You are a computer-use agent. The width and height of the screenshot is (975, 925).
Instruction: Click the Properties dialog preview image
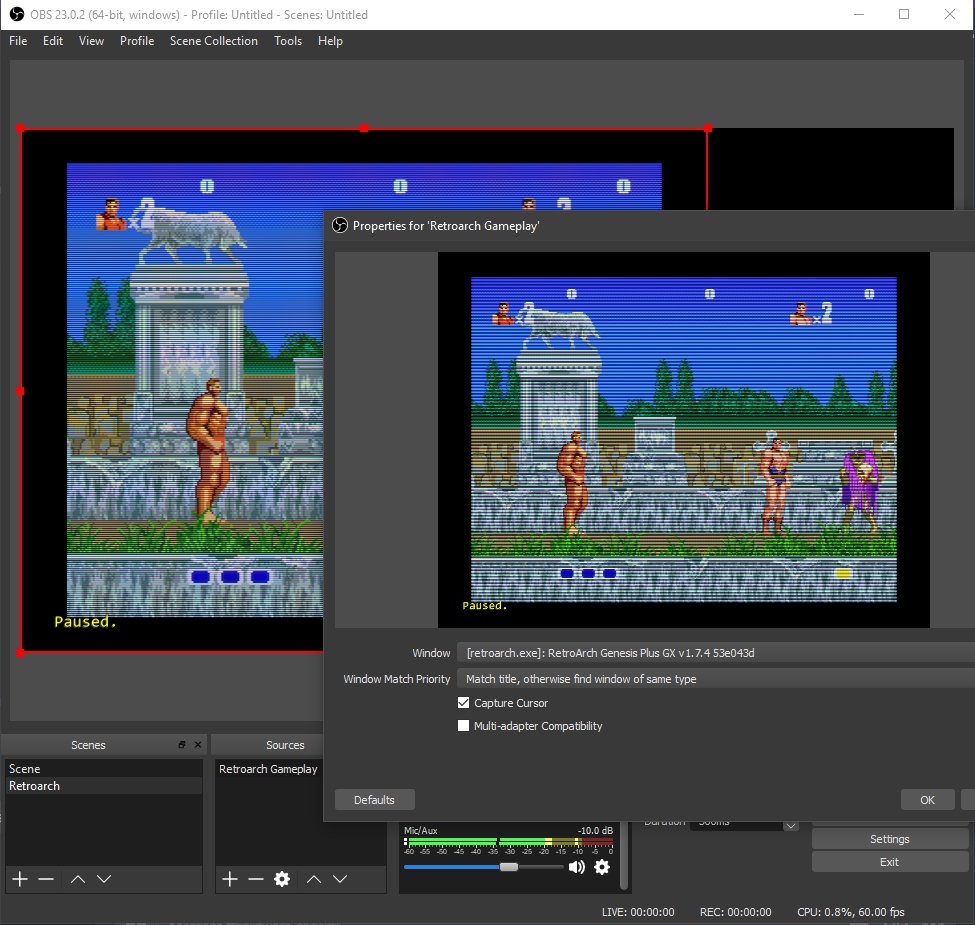point(683,439)
